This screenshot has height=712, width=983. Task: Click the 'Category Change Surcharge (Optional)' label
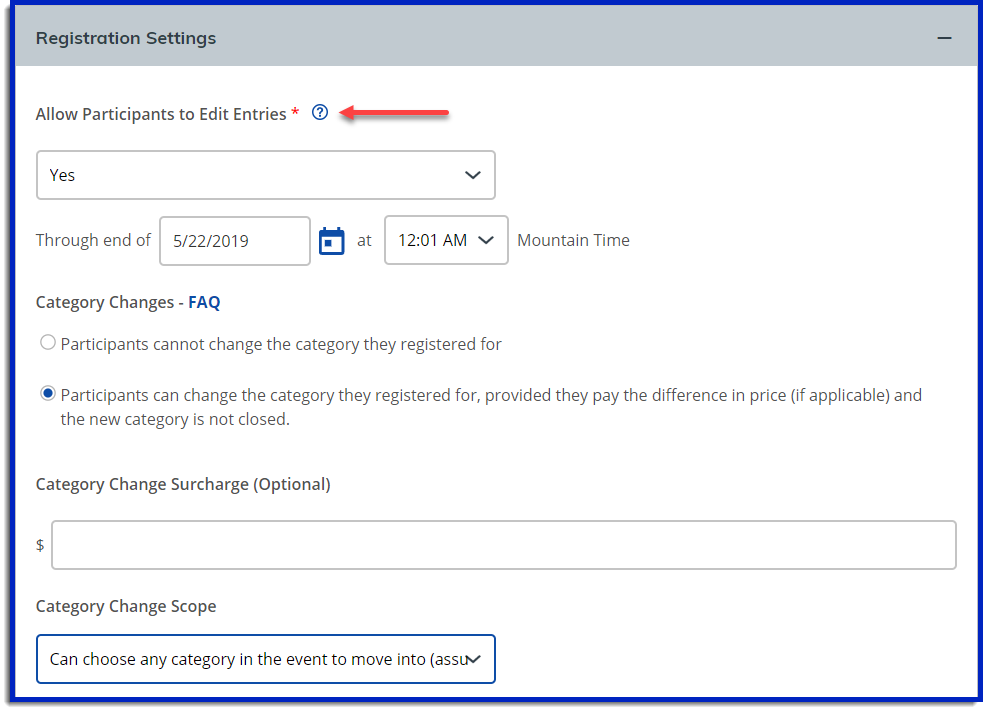[183, 484]
